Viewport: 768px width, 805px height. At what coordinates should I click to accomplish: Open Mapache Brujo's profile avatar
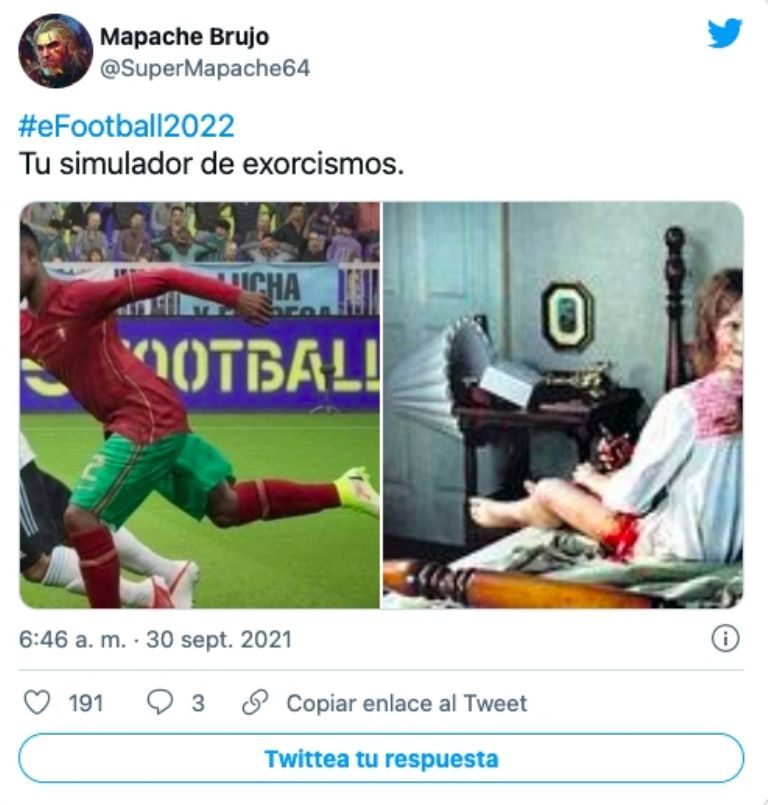pos(55,51)
